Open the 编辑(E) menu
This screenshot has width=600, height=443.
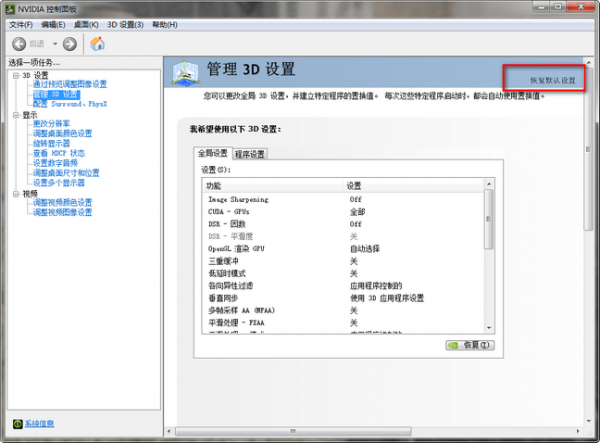53,25
